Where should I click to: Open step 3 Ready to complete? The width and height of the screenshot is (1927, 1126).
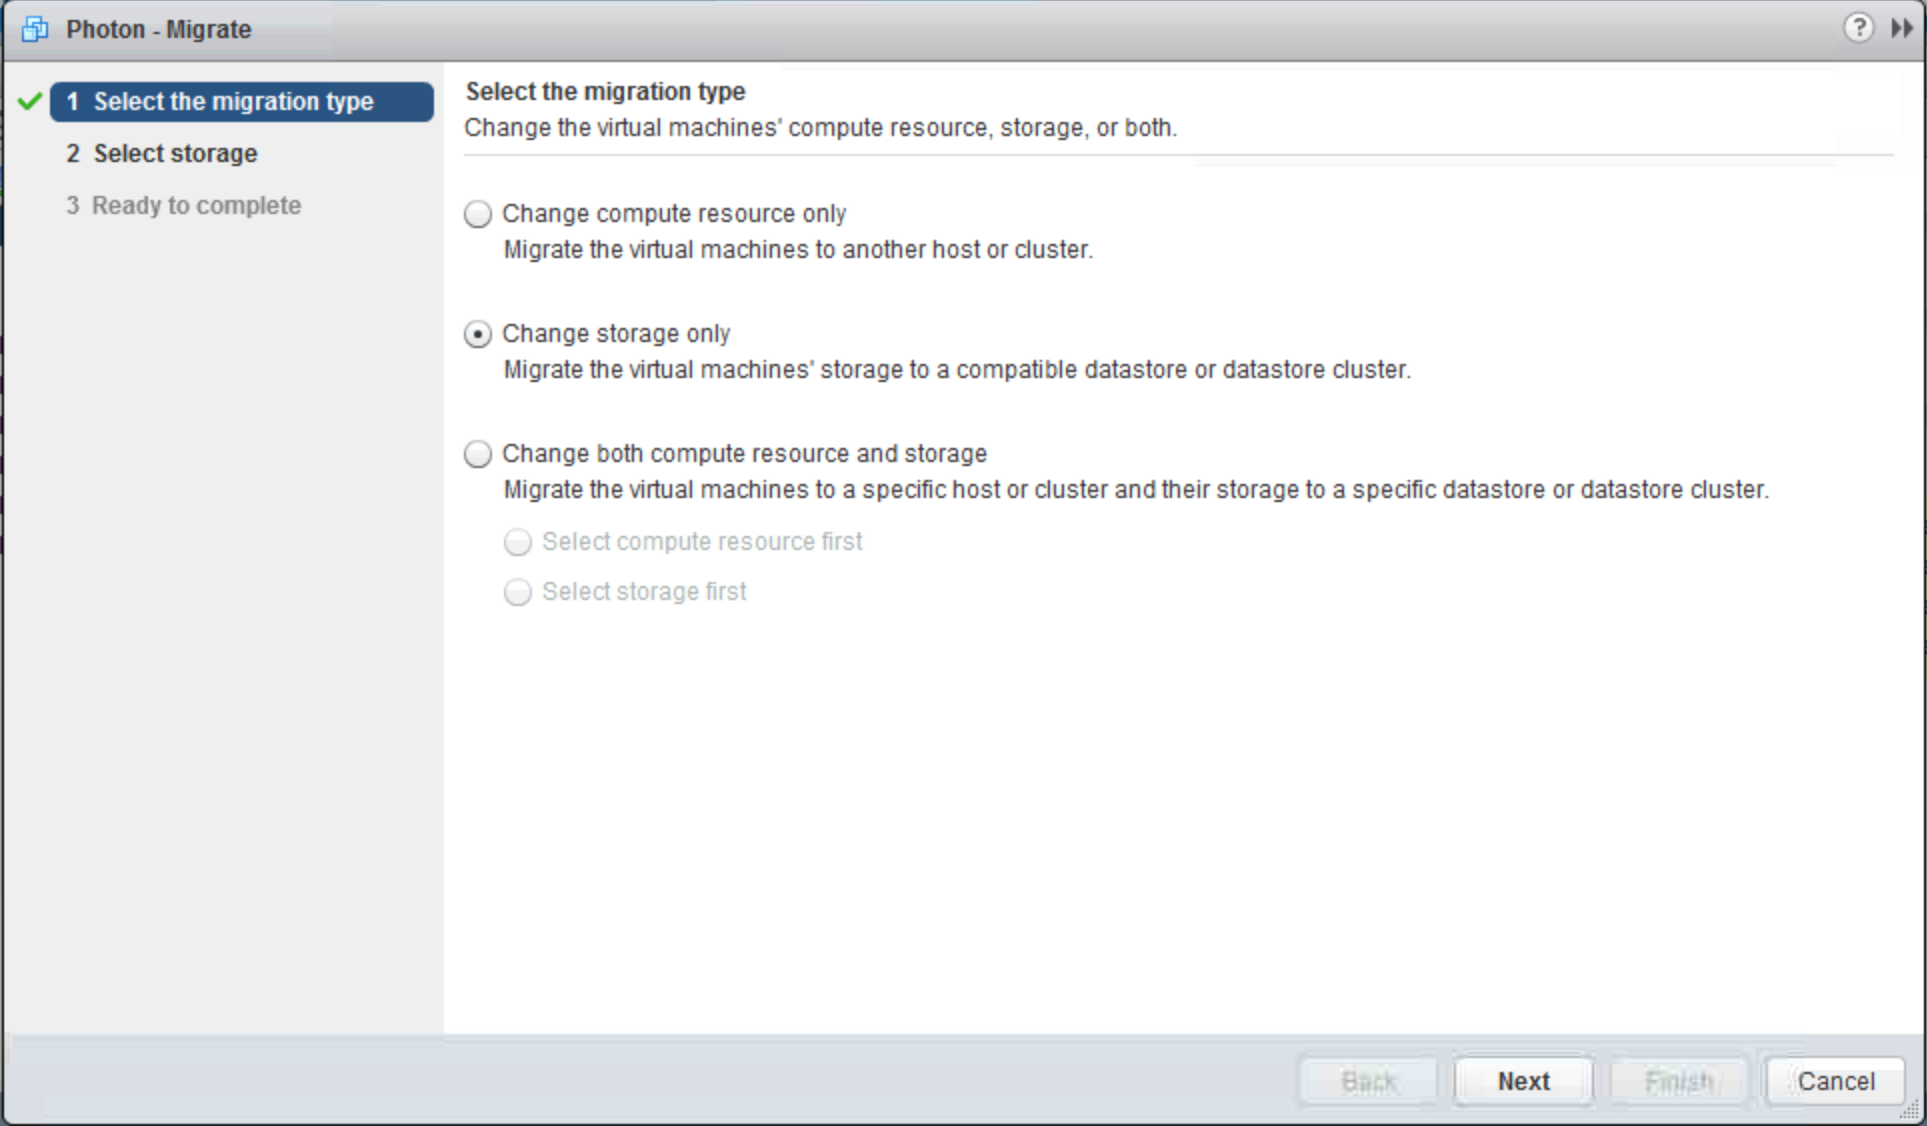tap(196, 206)
